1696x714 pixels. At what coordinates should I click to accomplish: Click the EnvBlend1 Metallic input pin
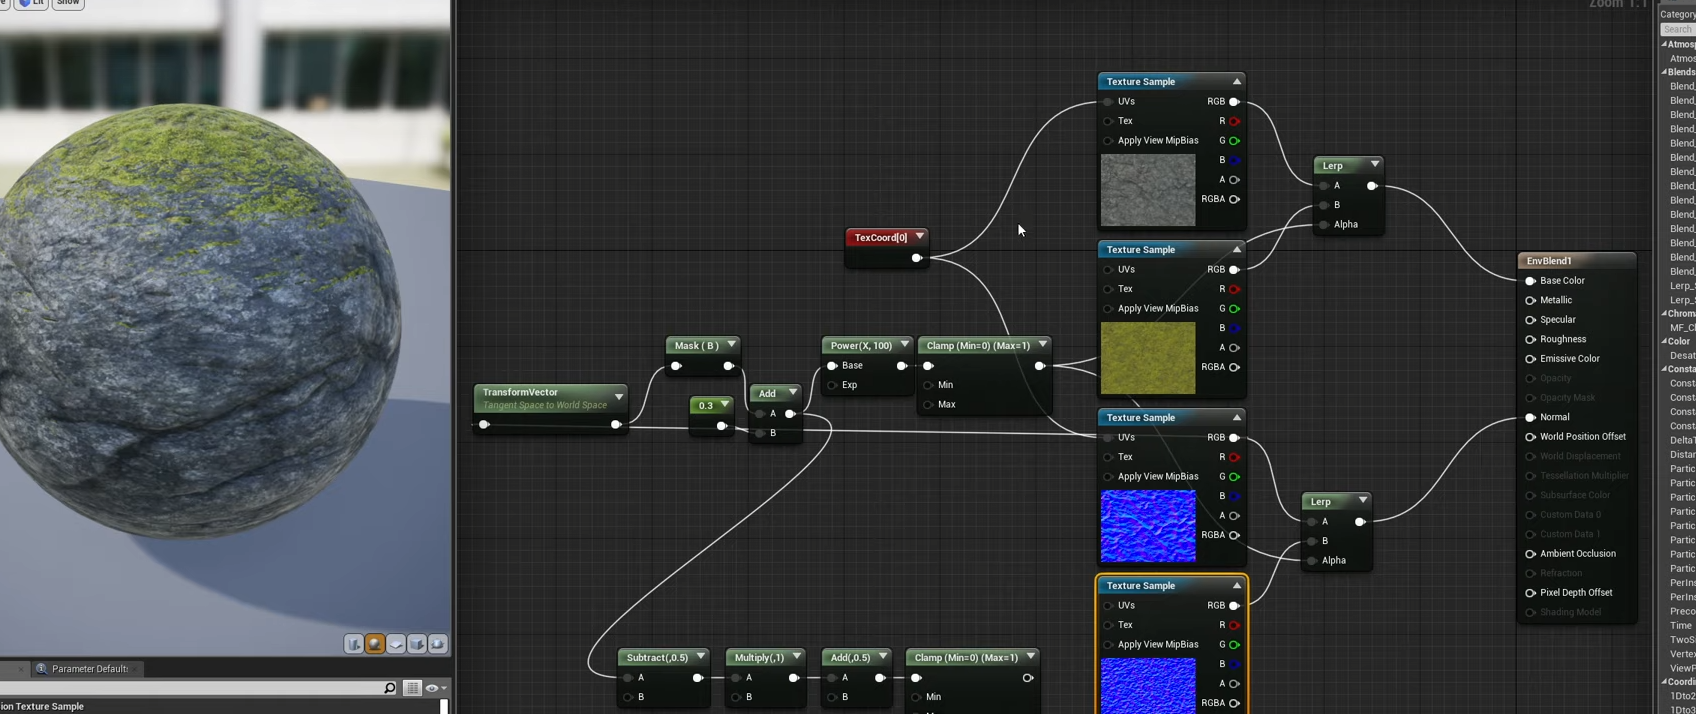1530,300
